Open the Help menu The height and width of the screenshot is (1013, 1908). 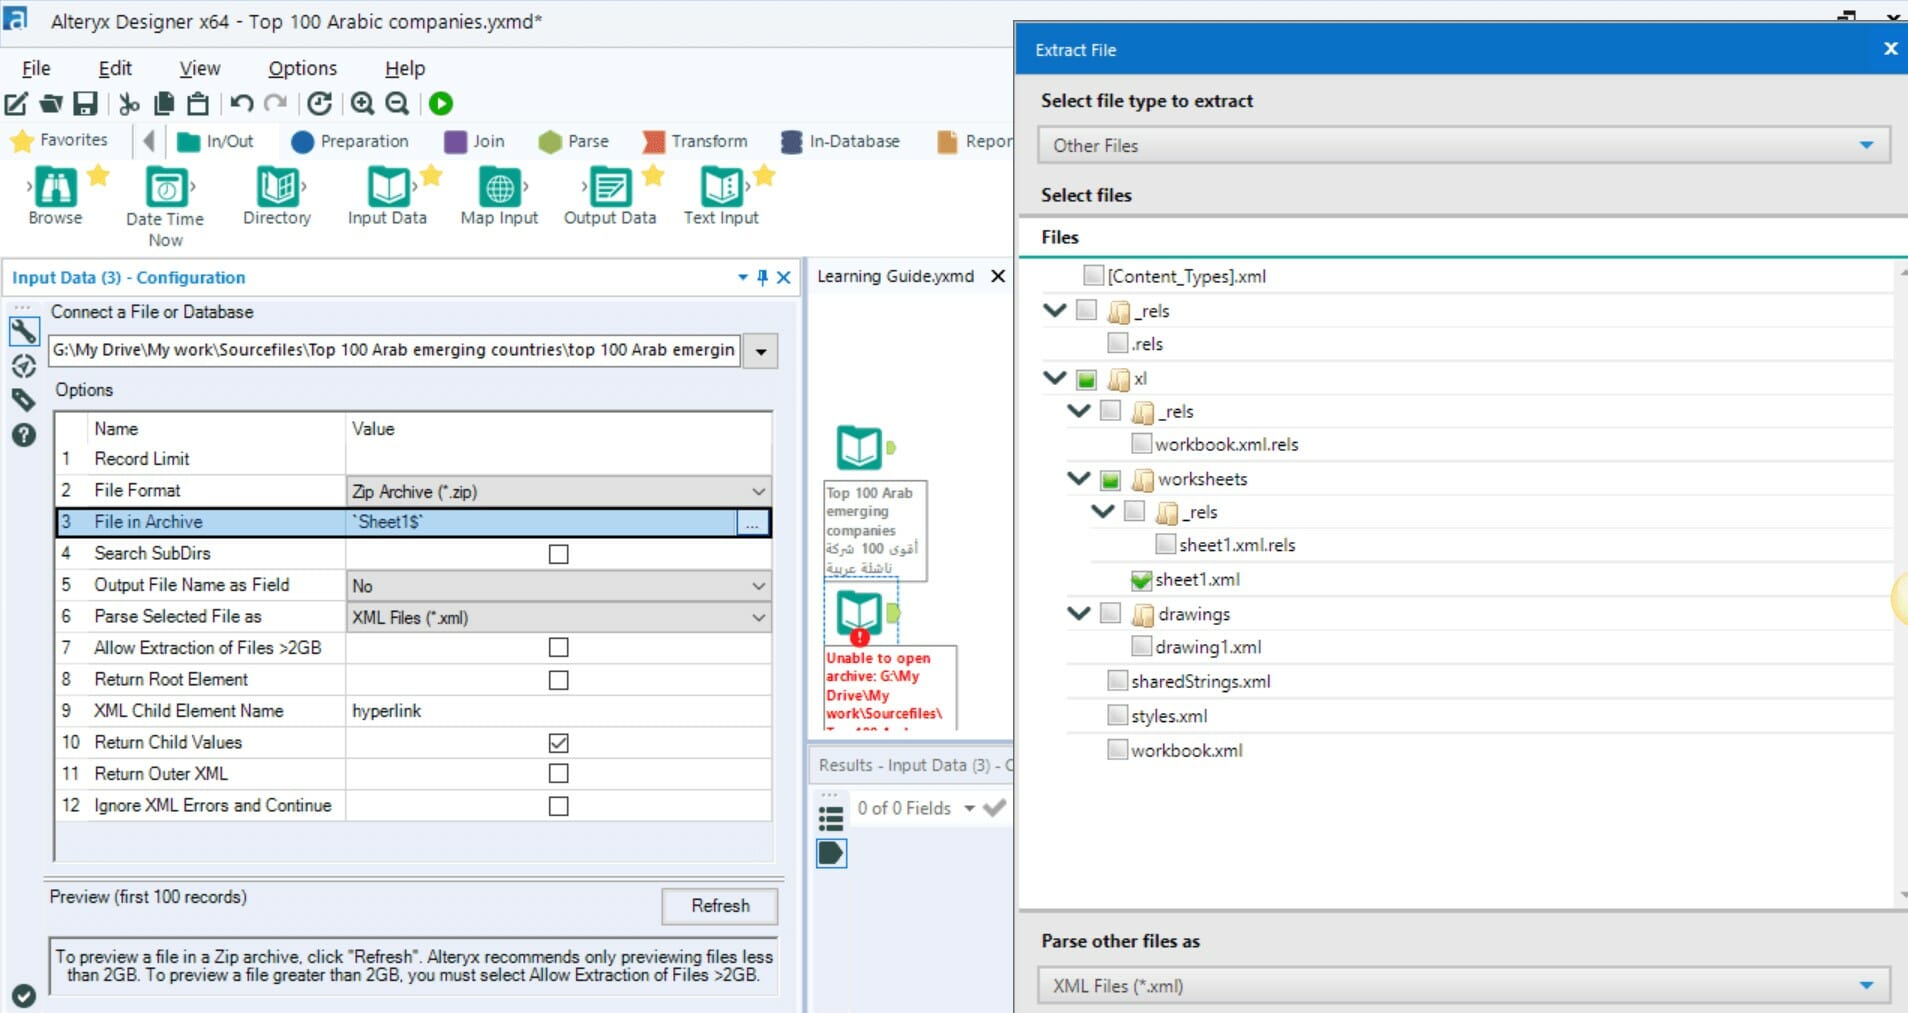coord(405,68)
